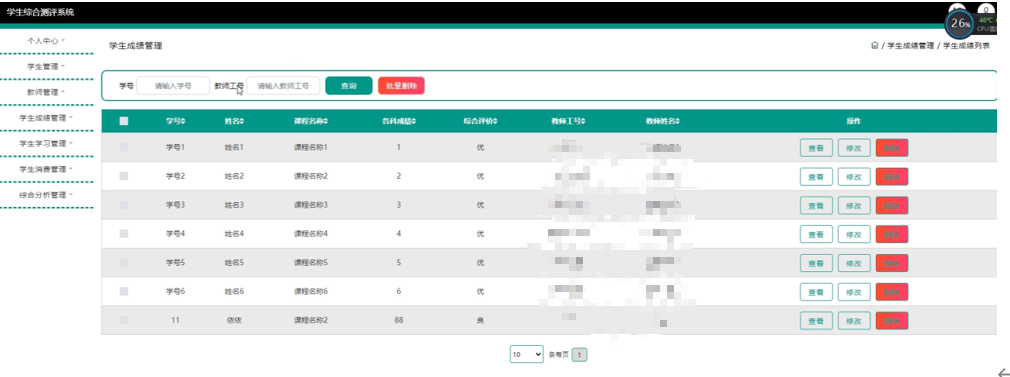Sort the table by 姓名 column header
This screenshot has width=1010, height=377.
234,121
